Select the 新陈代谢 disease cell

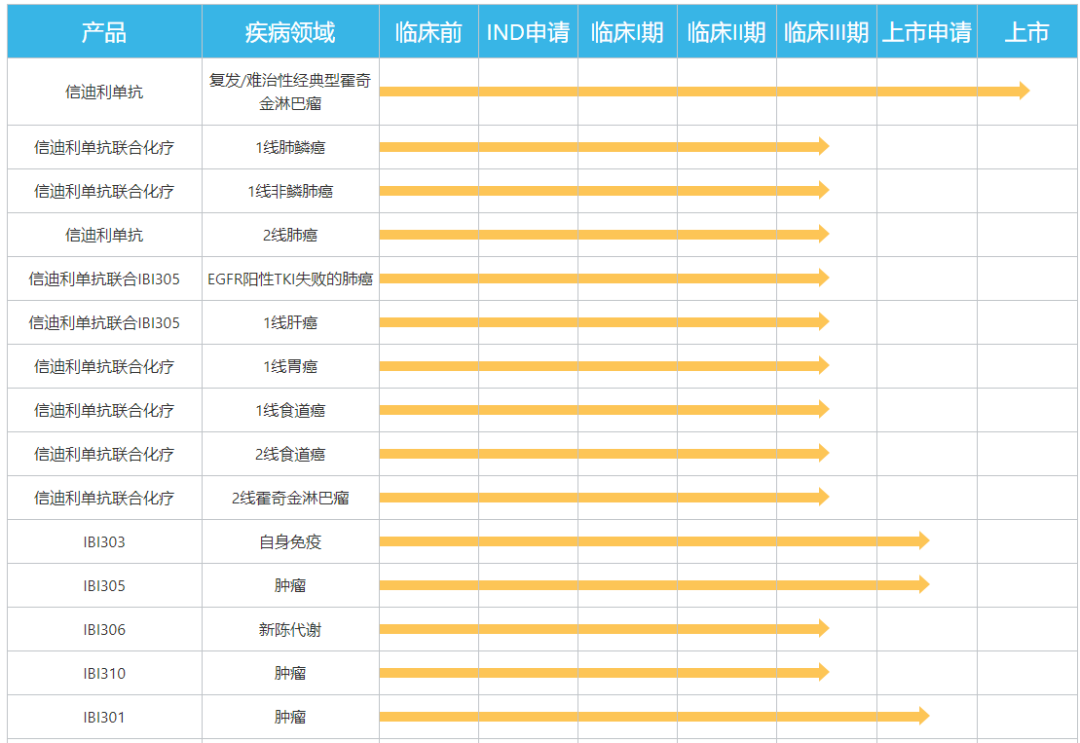pyautogui.click(x=291, y=629)
